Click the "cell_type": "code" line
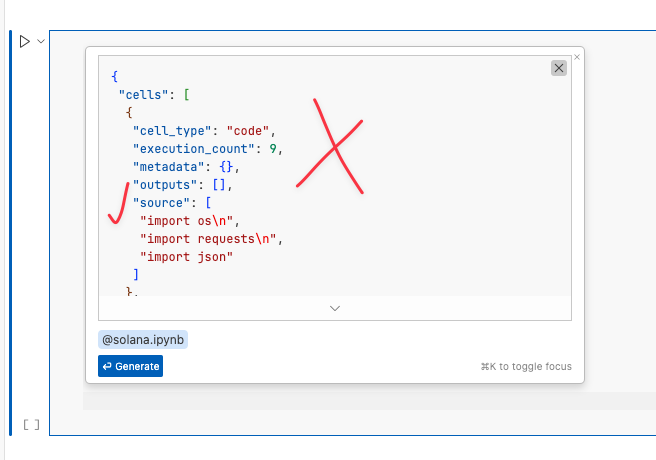Image resolution: width=656 pixels, height=460 pixels. coord(204,131)
